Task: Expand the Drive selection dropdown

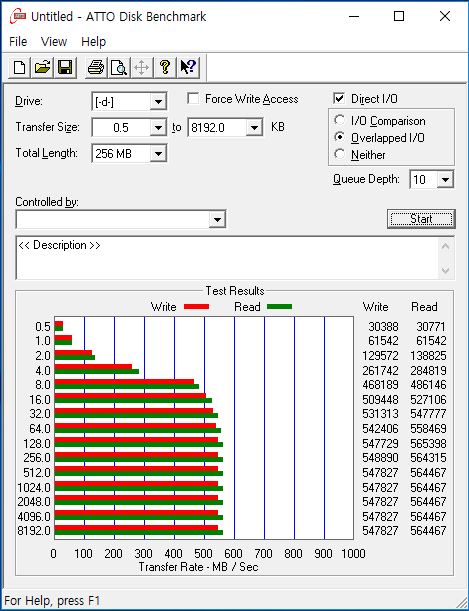Action: click(158, 102)
